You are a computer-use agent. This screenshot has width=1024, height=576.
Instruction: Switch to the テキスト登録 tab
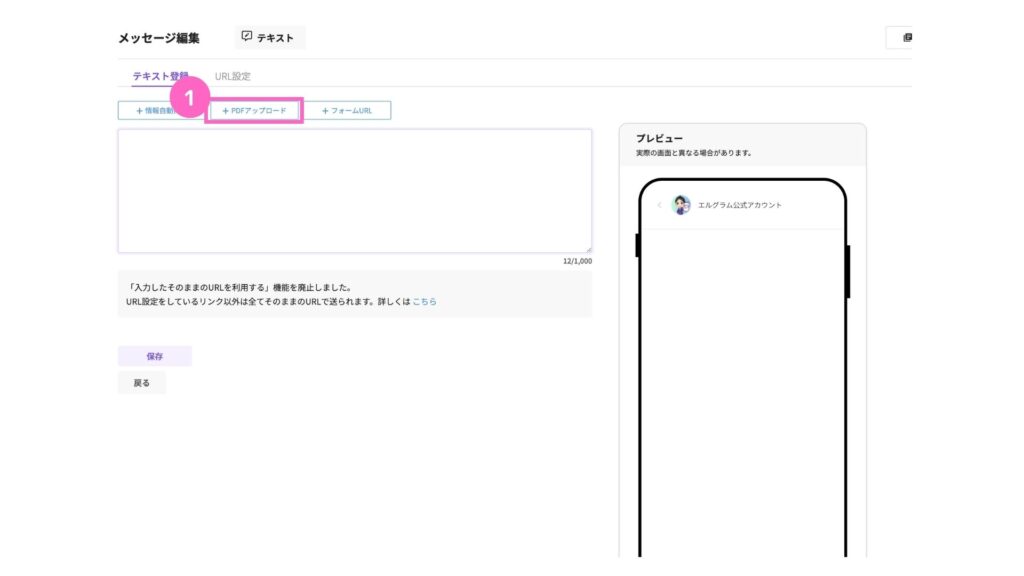(160, 76)
